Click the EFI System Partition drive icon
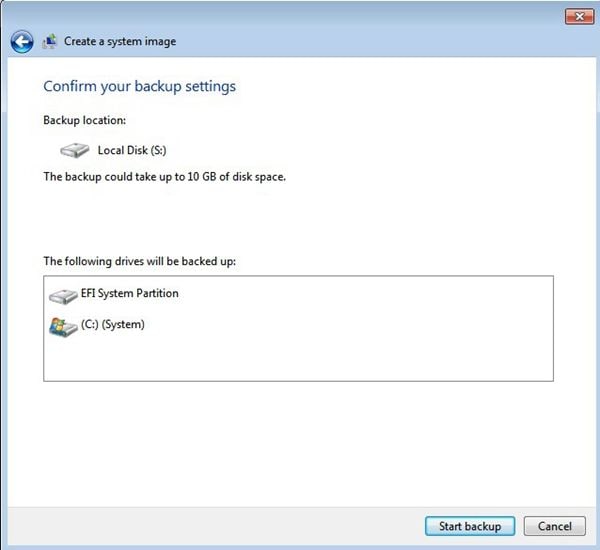600x550 pixels. (x=63, y=296)
